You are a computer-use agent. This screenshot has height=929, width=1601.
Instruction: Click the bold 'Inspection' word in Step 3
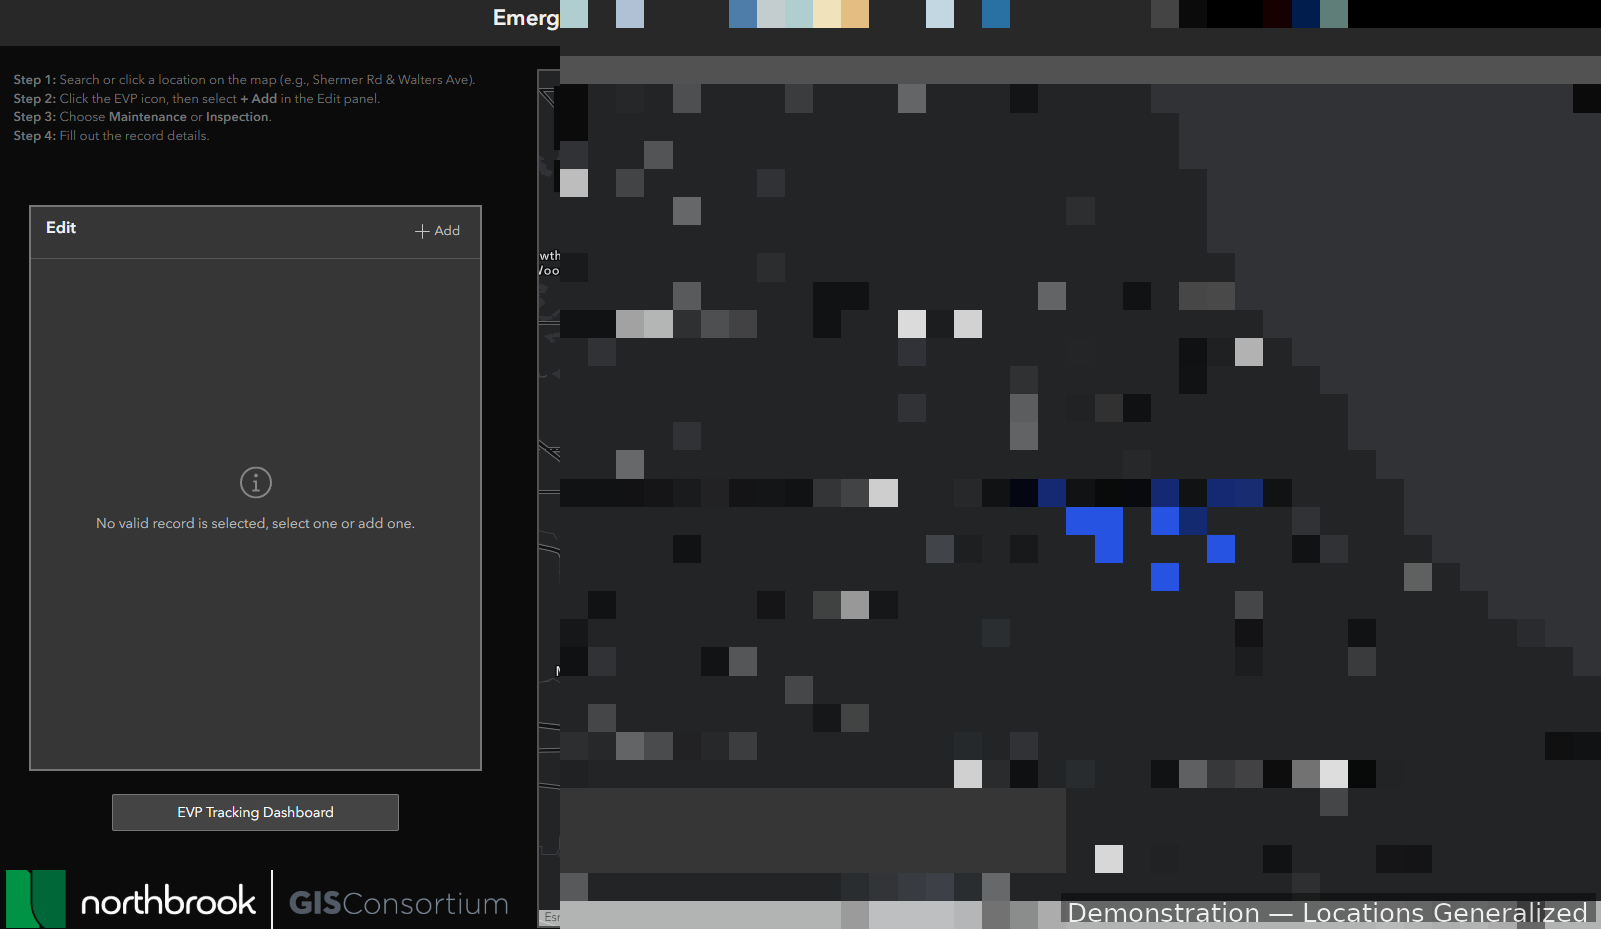point(237,117)
